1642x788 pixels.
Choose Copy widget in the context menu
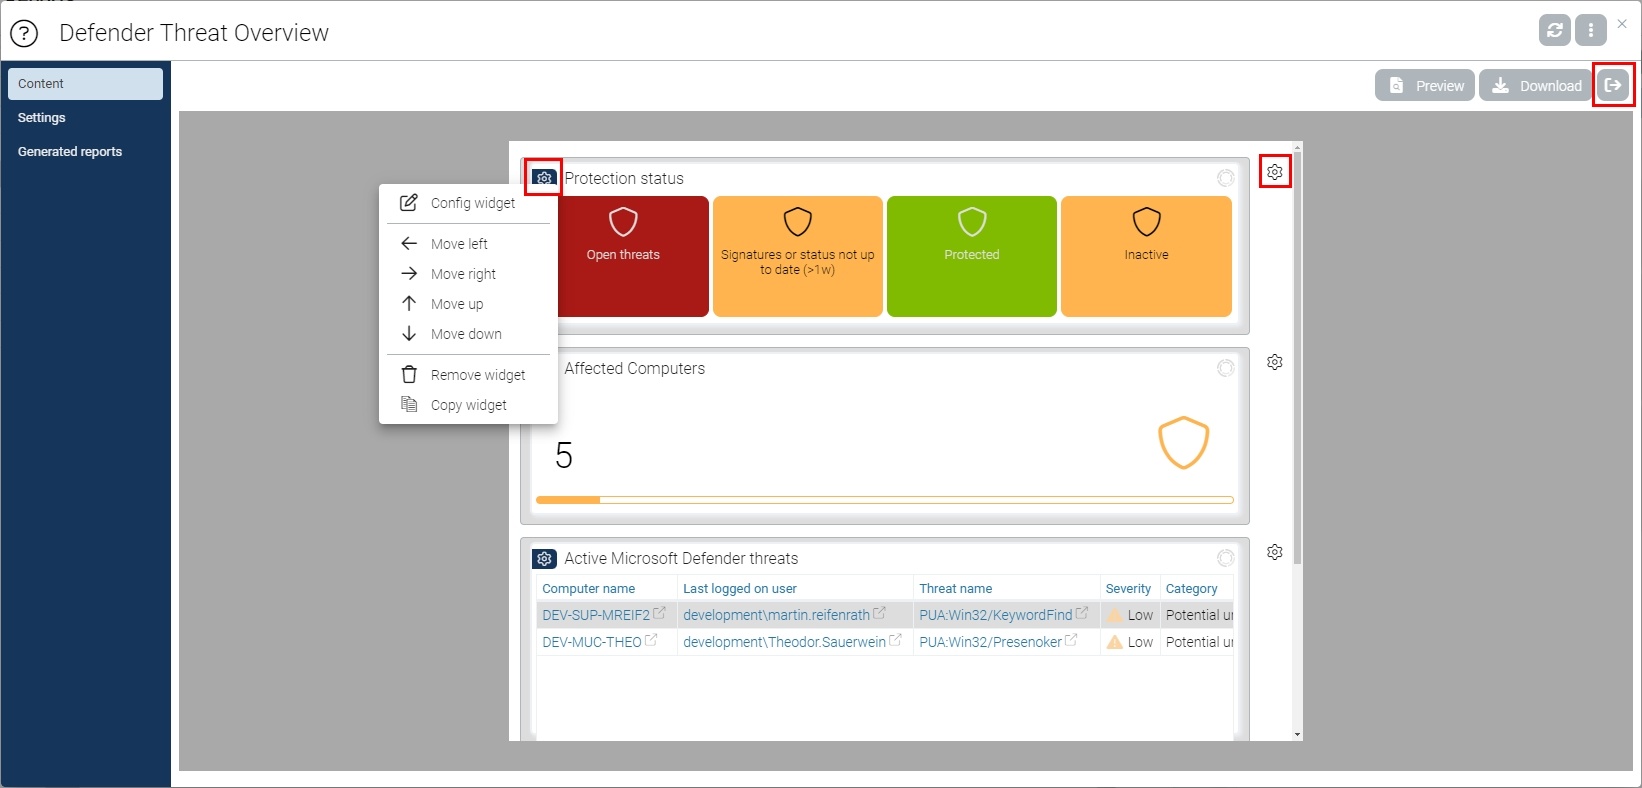tap(468, 405)
